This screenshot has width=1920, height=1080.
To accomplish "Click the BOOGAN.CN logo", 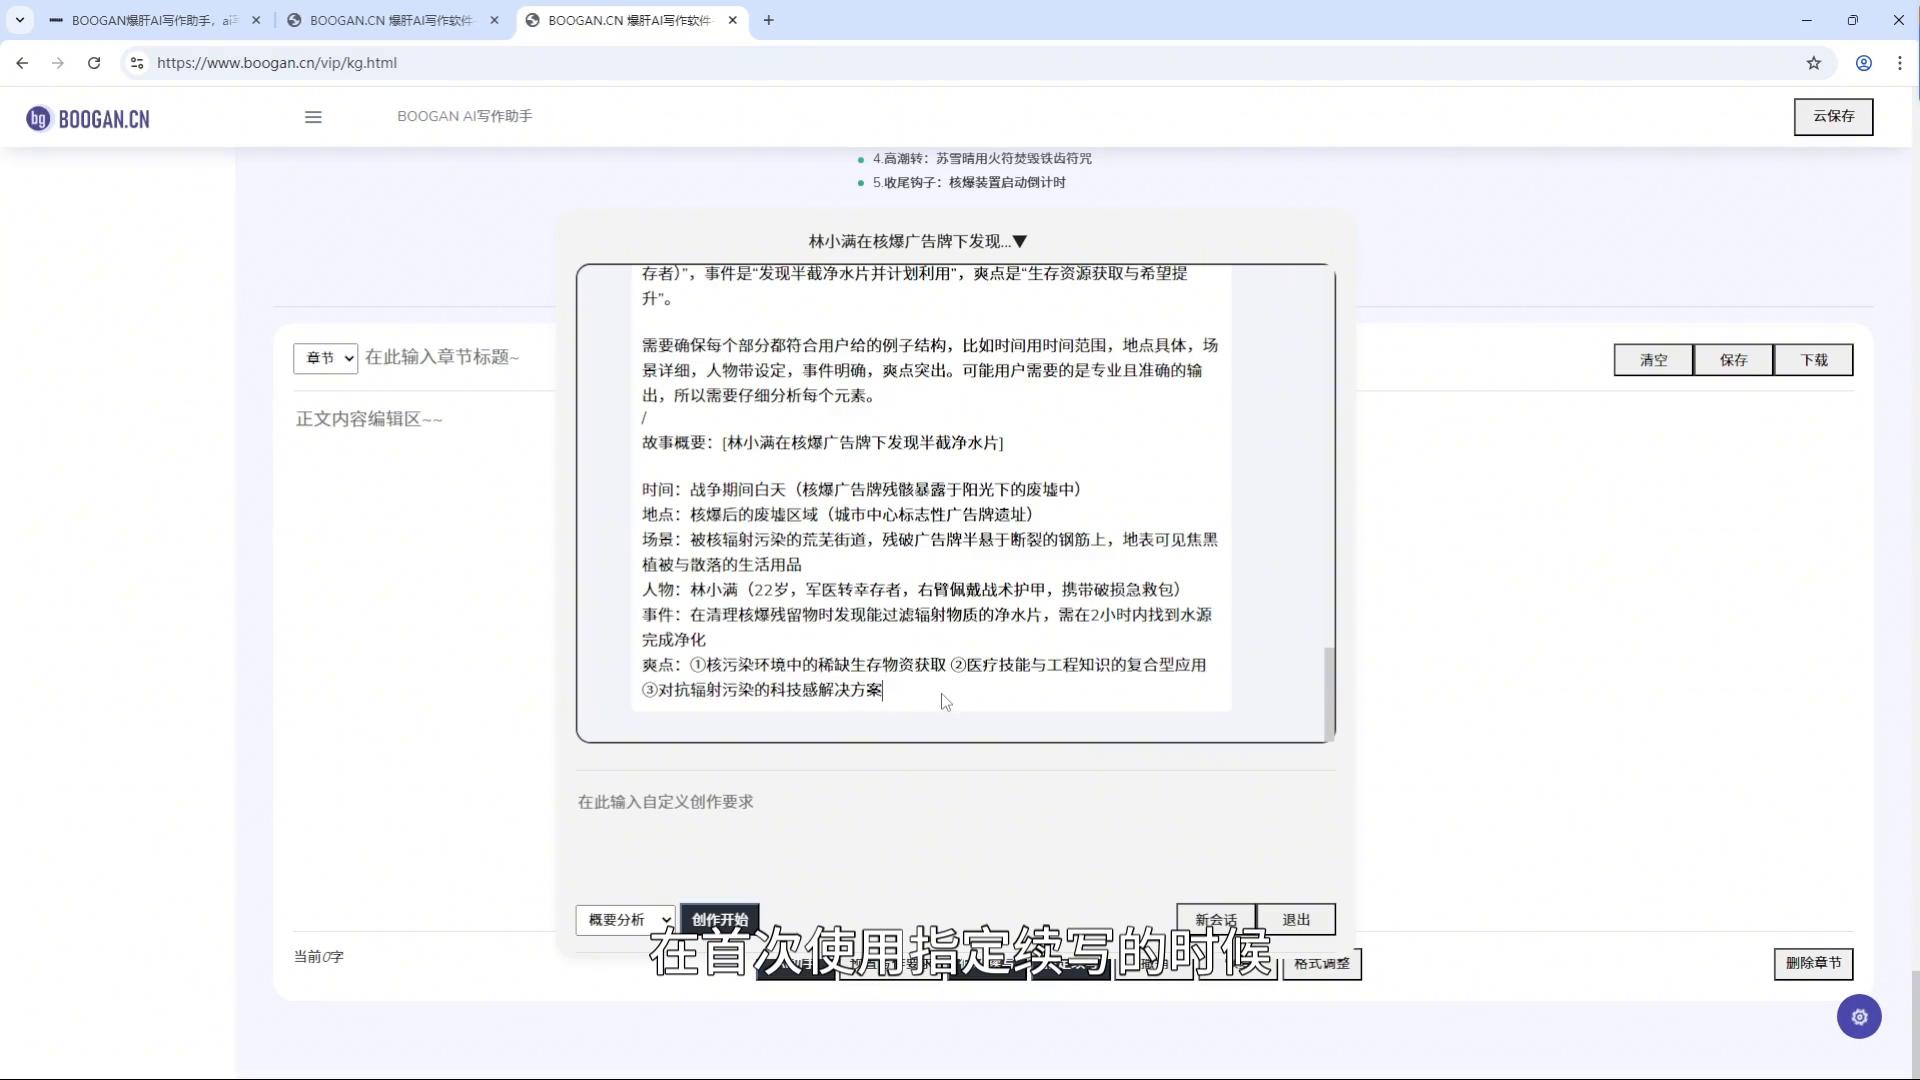I will tap(87, 117).
